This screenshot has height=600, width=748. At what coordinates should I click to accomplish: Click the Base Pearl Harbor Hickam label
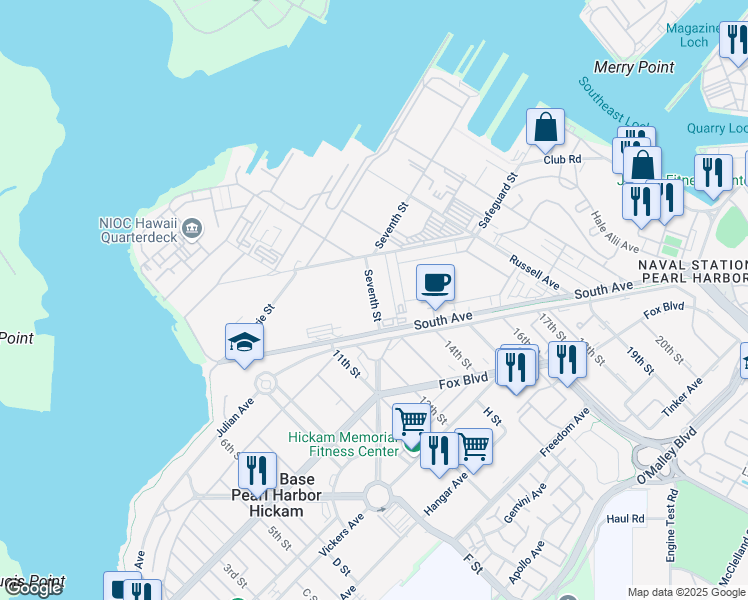pos(276,495)
